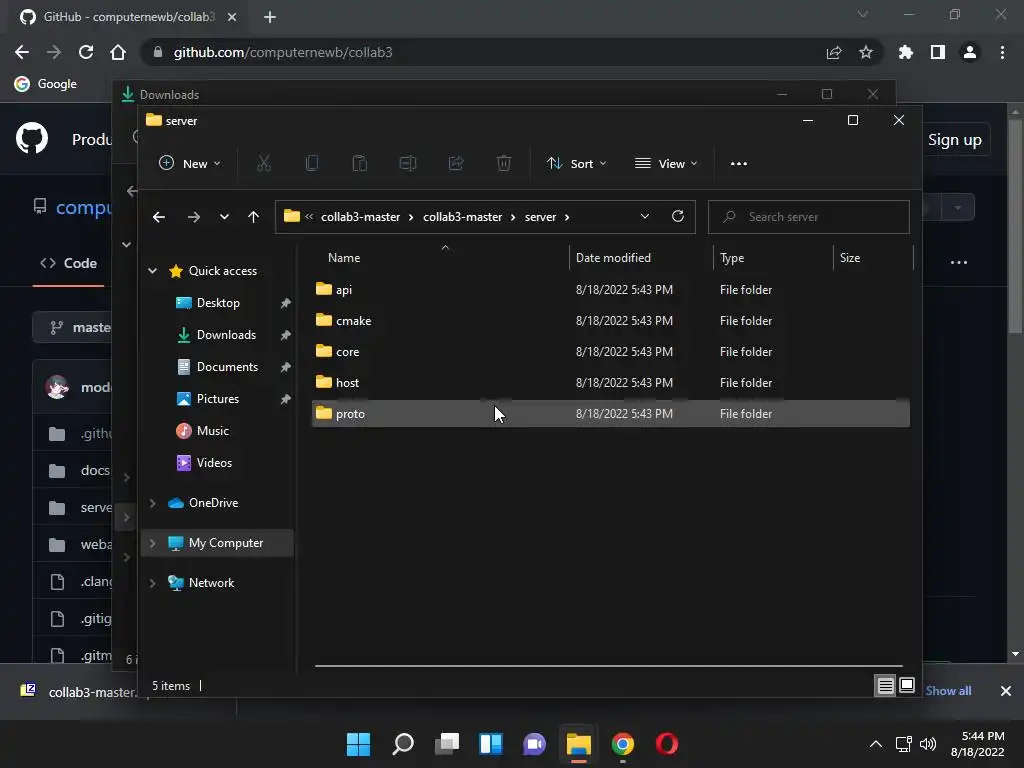1024x768 pixels.
Task: Select Pictures in Quick access
Action: coord(217,399)
